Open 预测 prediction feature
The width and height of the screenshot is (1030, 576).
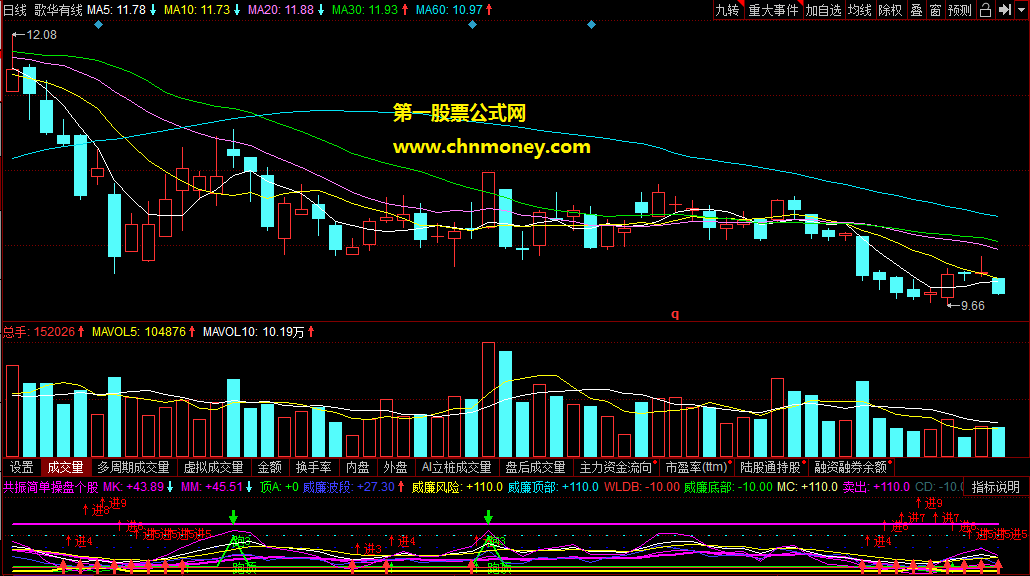point(960,10)
